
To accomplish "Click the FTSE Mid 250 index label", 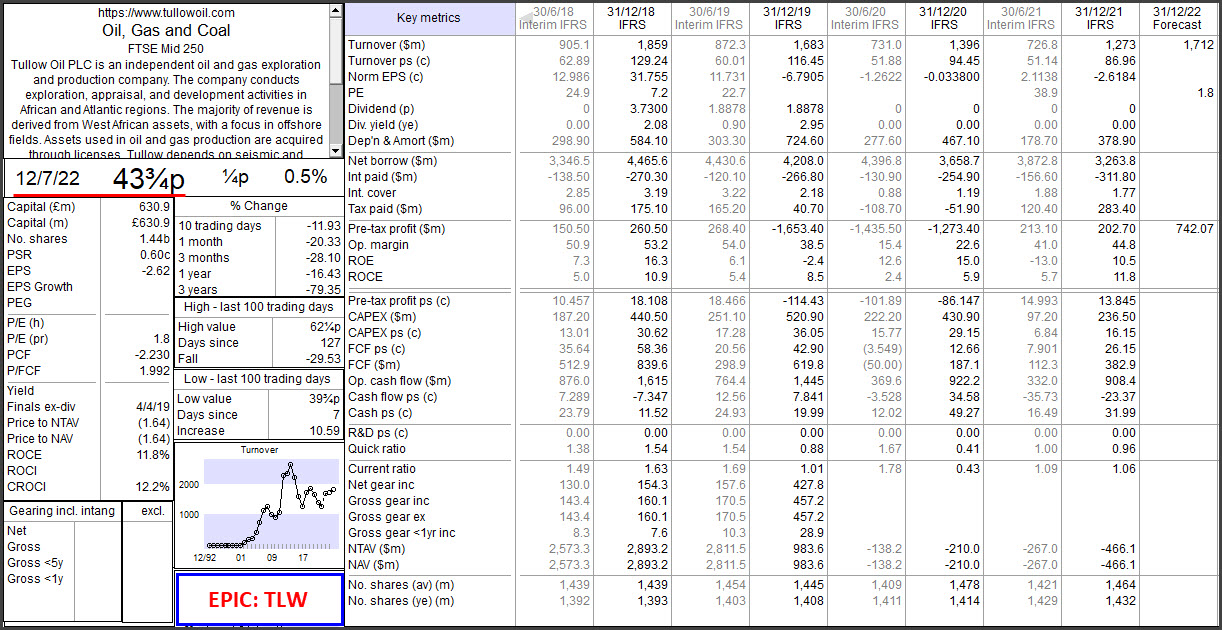I will (x=166, y=48).
